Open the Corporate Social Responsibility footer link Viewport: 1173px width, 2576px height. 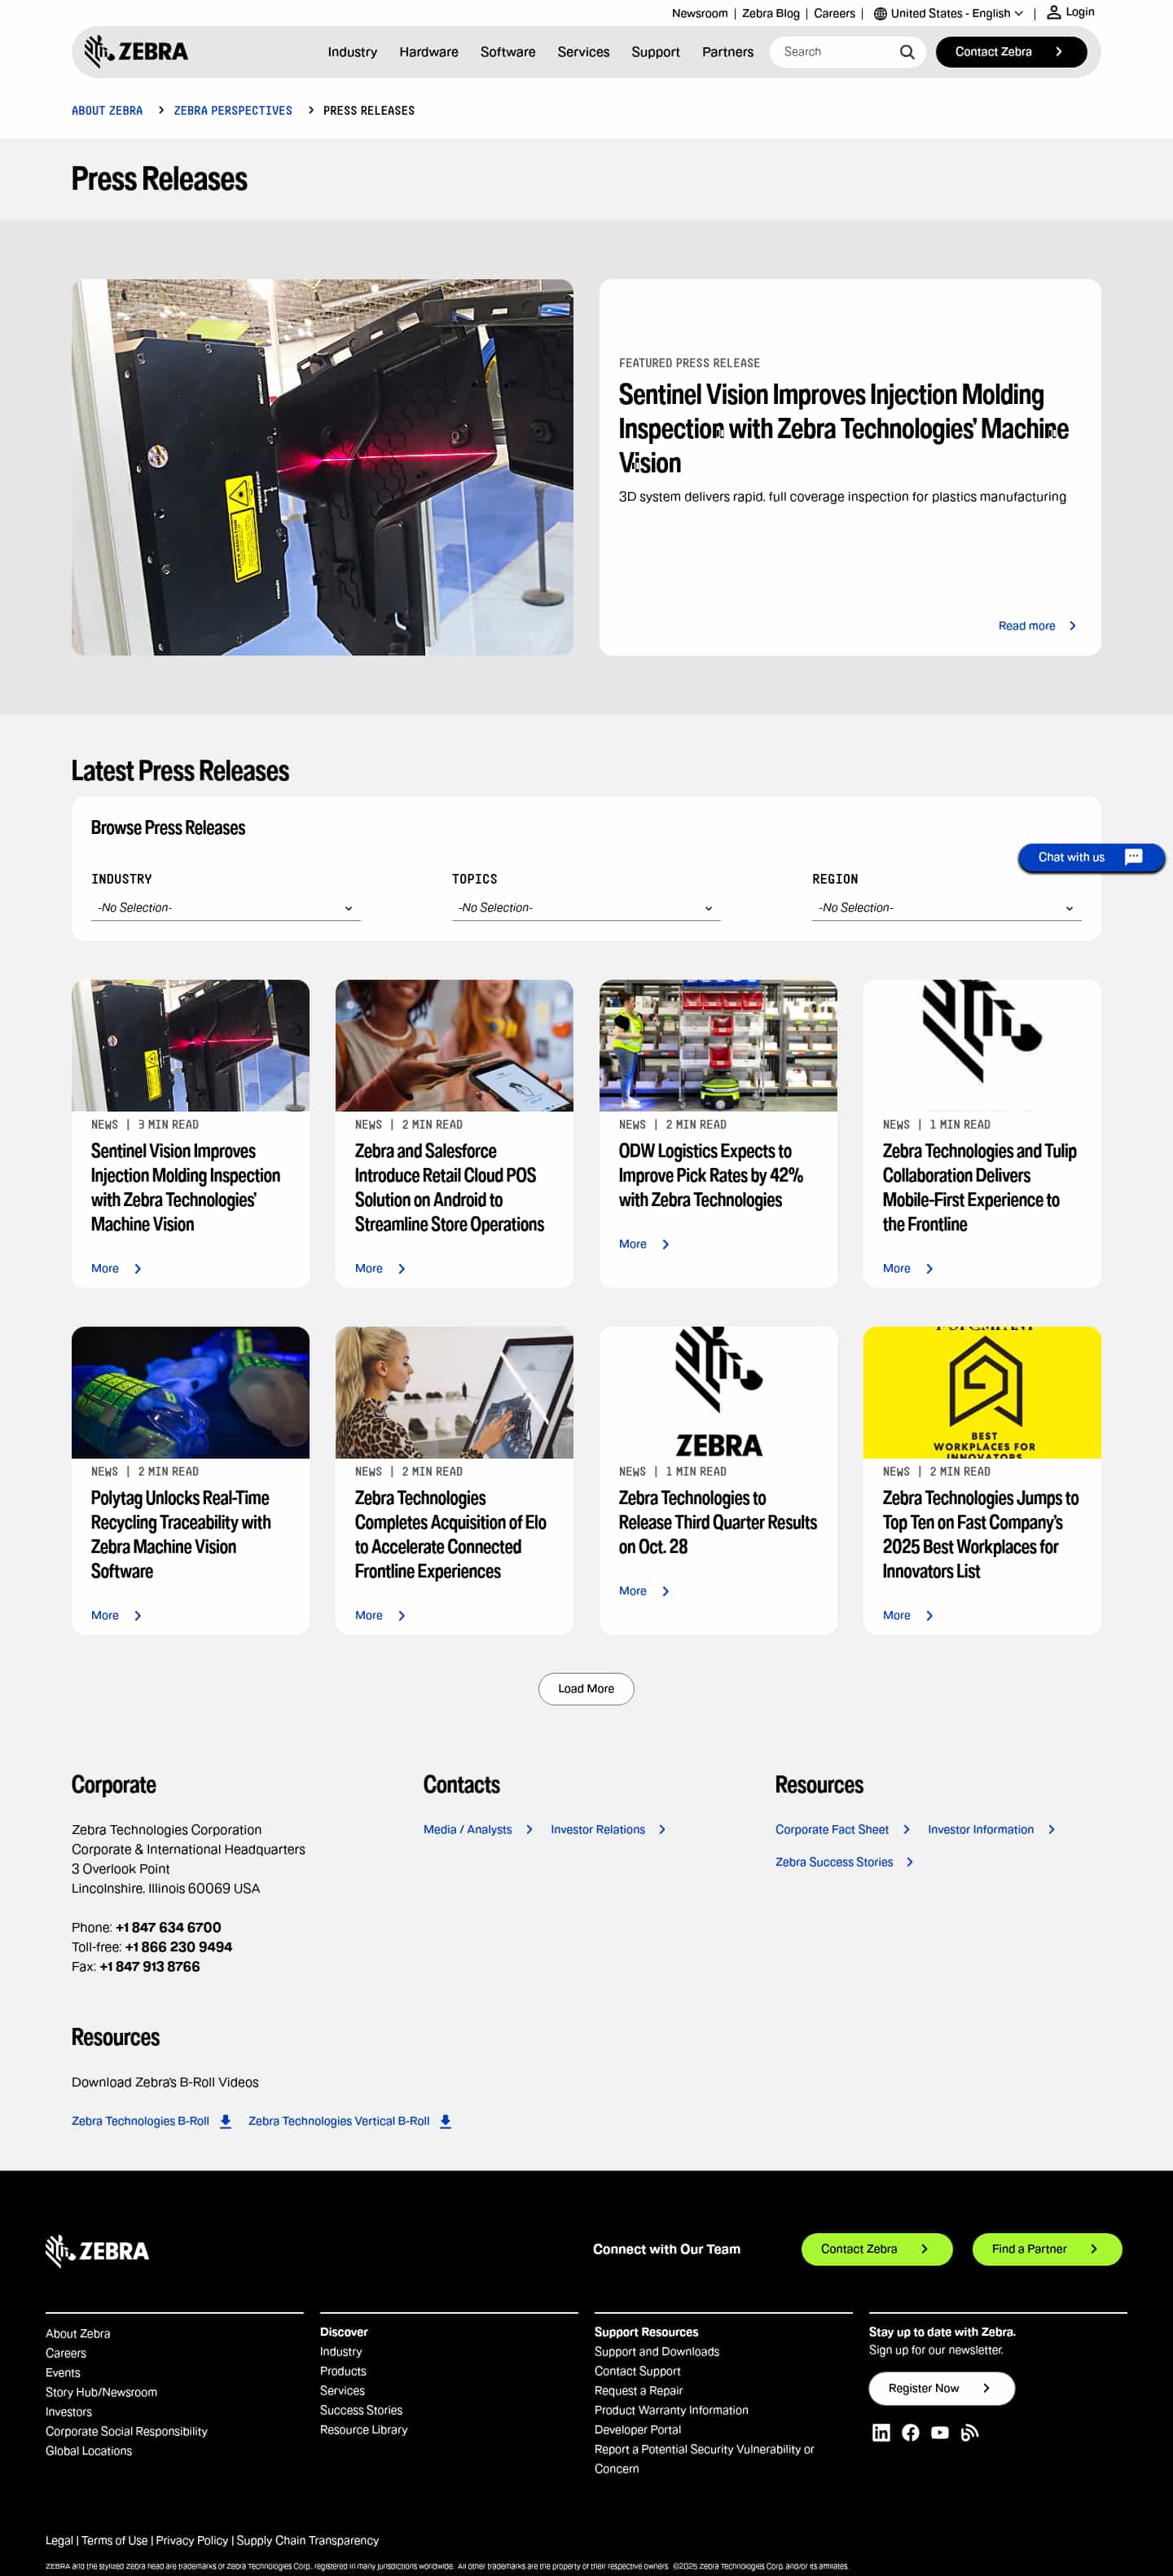click(126, 2431)
